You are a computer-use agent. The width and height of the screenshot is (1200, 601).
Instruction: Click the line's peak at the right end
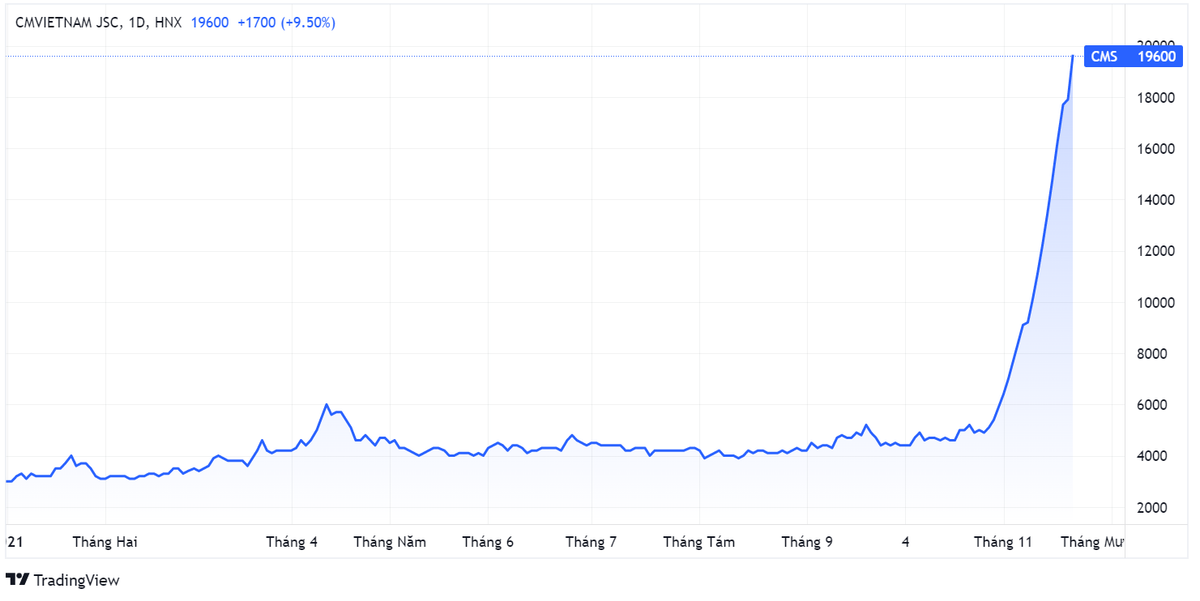pyautogui.click(x=1073, y=56)
